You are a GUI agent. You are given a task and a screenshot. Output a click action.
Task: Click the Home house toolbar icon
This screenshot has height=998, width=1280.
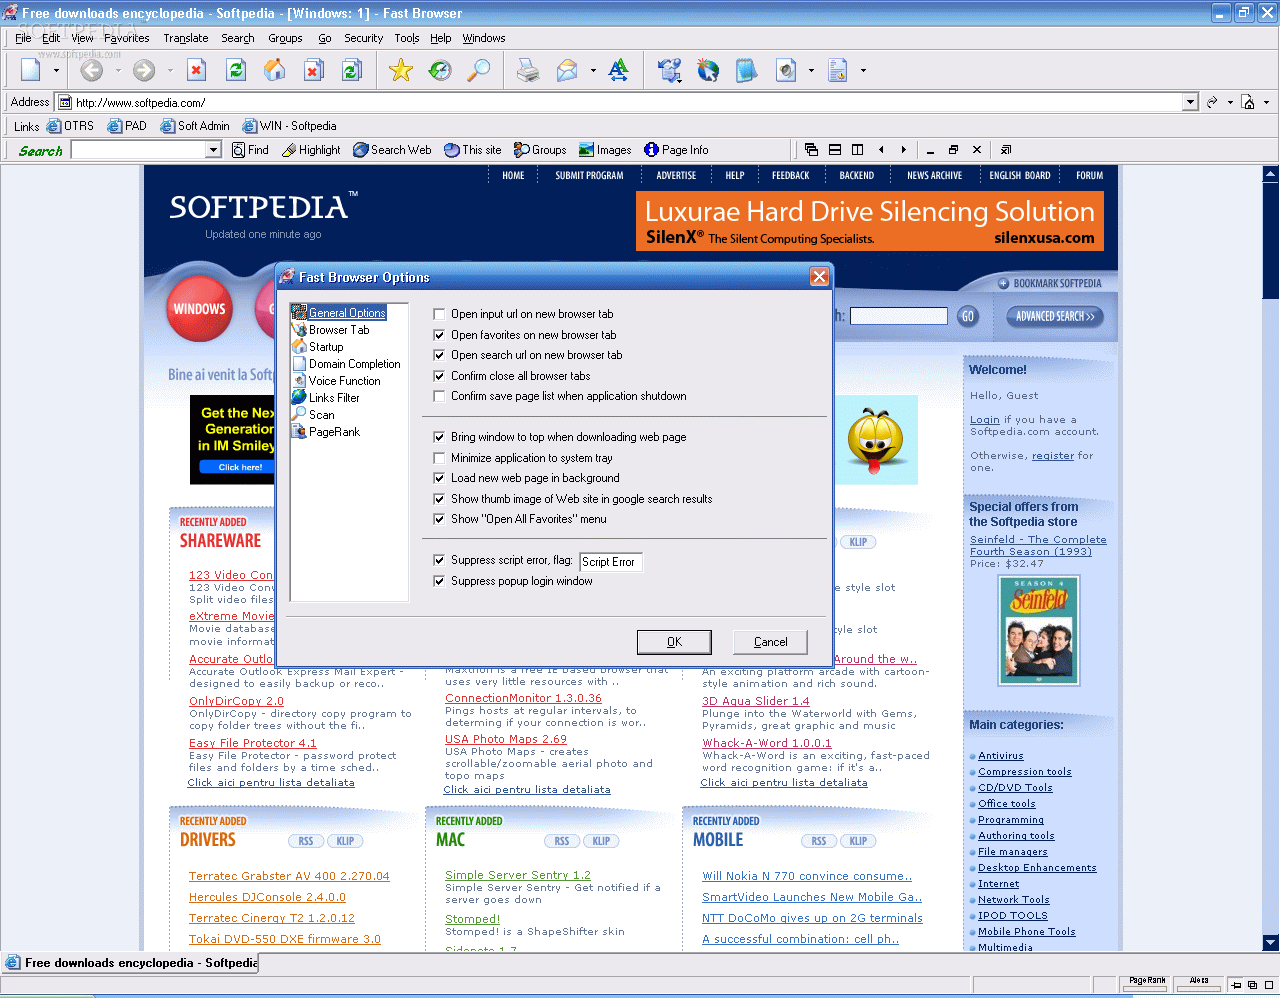[x=274, y=70]
